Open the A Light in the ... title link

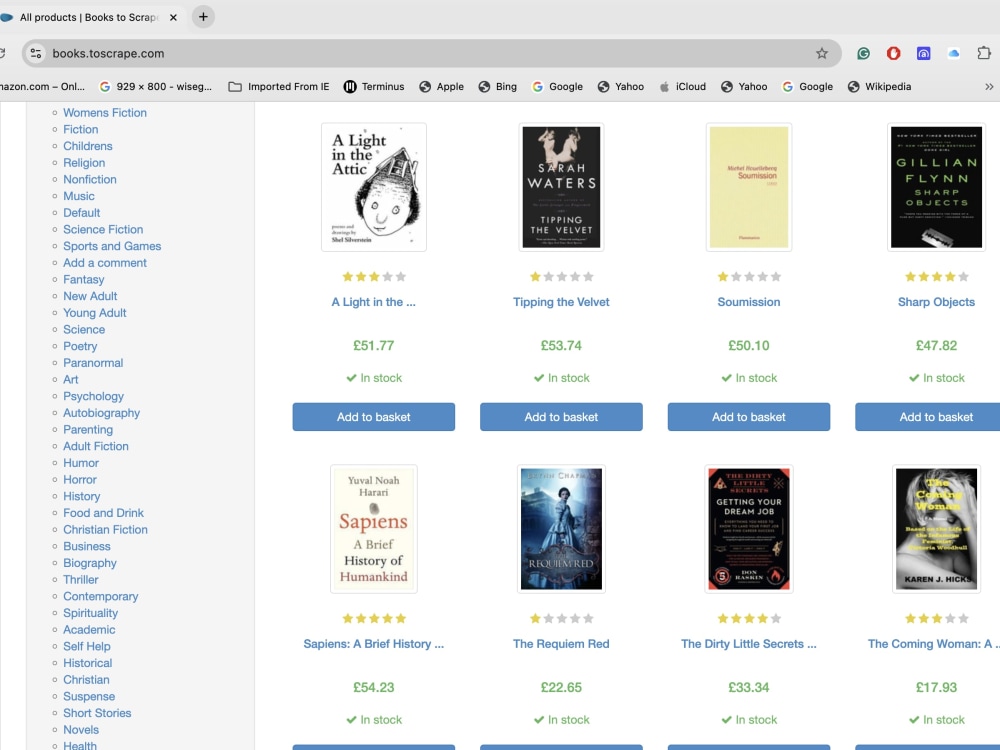click(x=374, y=302)
